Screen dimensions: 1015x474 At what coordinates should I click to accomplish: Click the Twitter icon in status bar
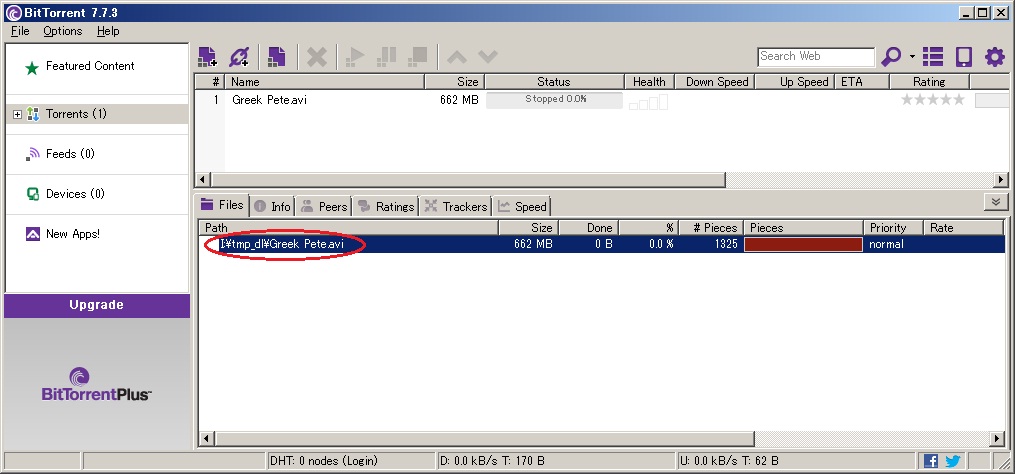[951, 461]
